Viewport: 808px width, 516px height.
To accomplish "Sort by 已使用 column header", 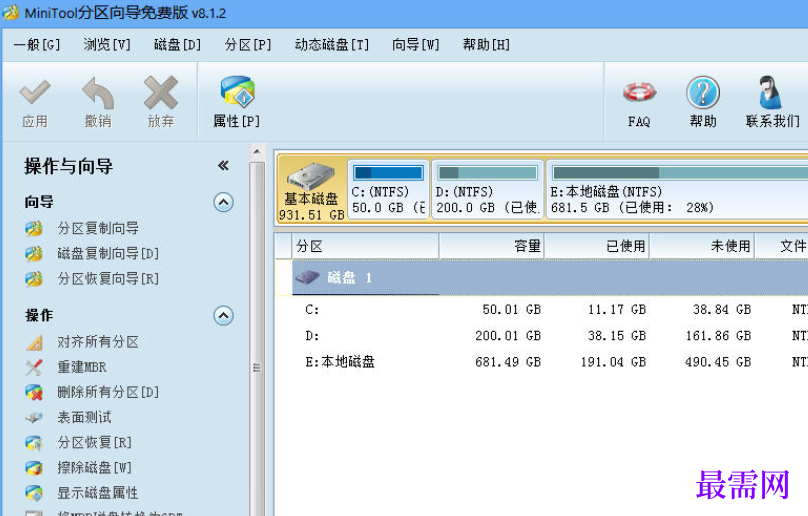I will [597, 246].
